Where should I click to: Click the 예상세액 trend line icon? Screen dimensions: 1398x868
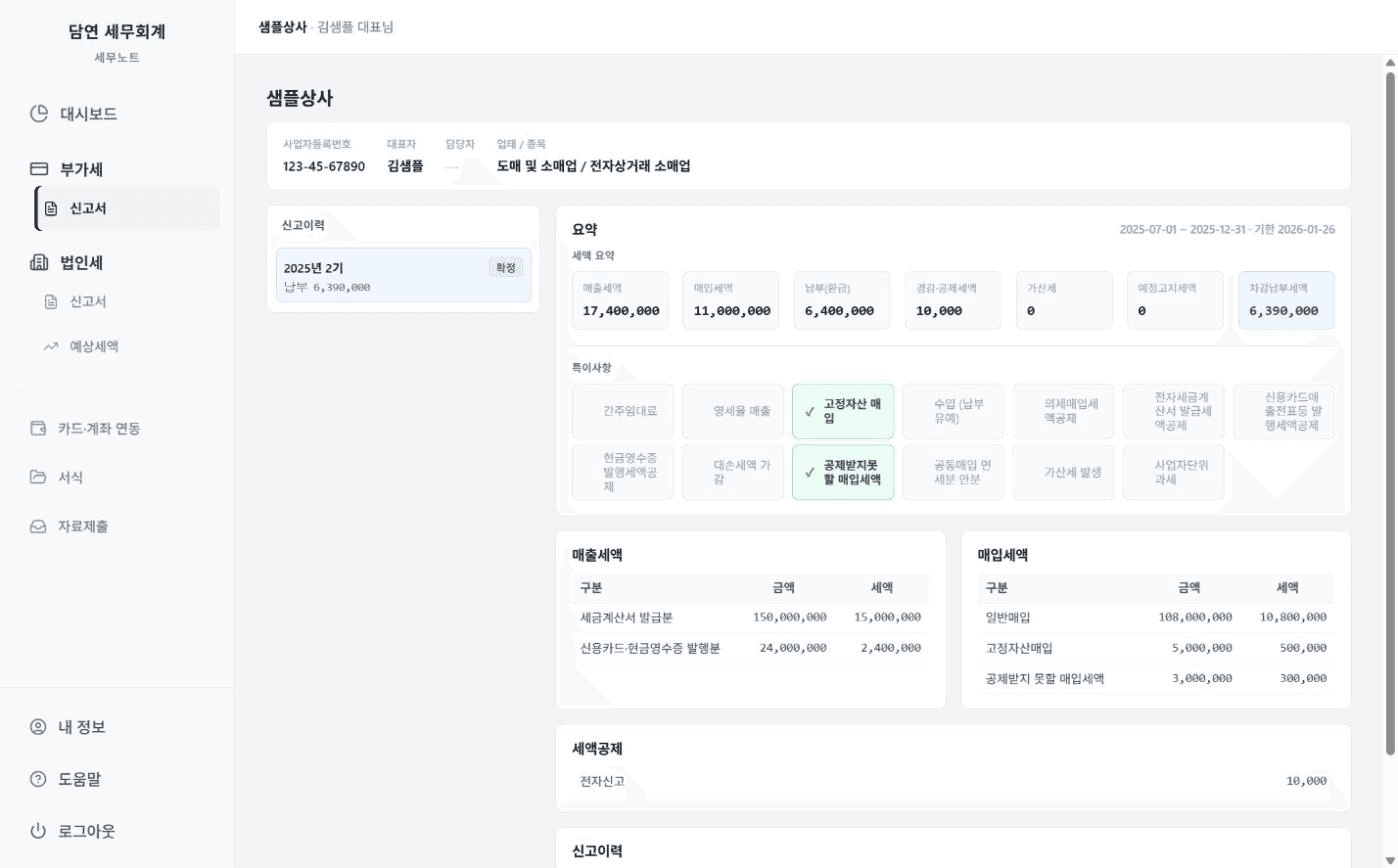point(51,347)
